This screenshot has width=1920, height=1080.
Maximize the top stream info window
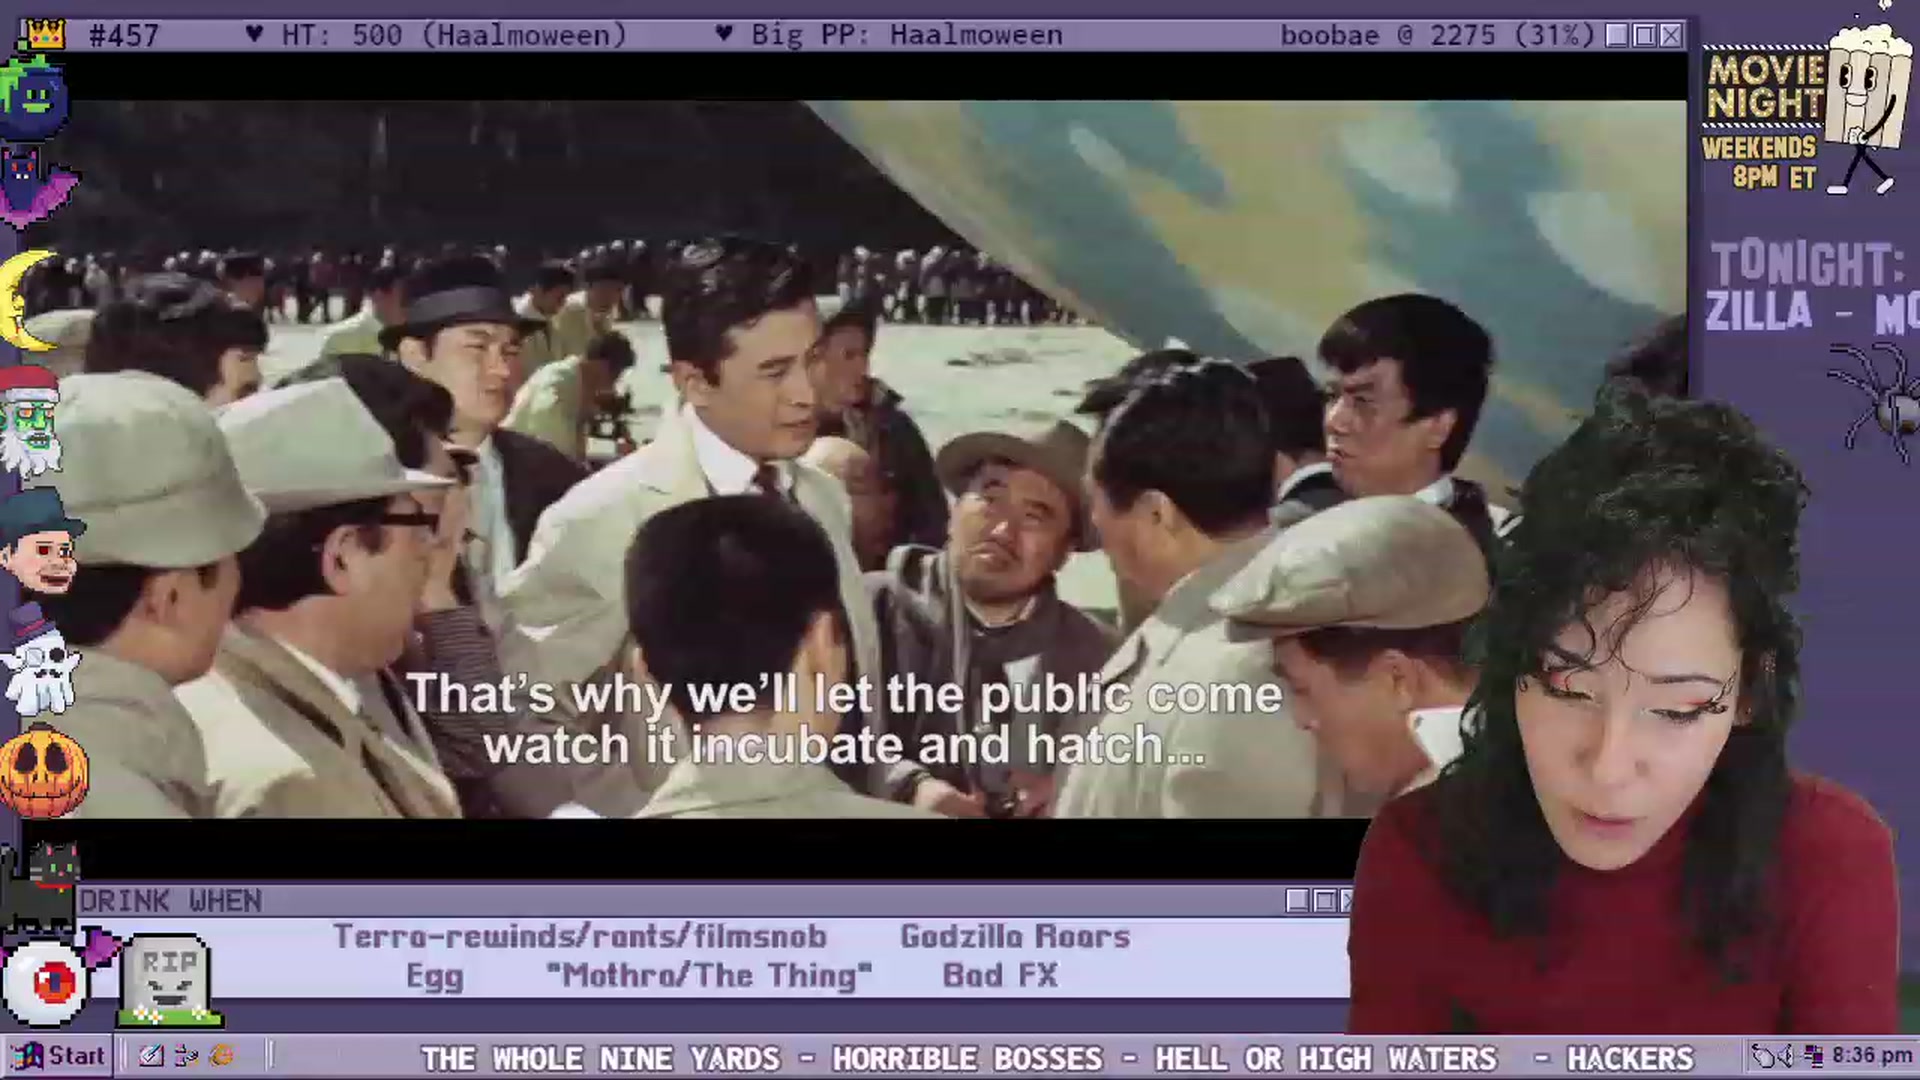[x=1644, y=36]
